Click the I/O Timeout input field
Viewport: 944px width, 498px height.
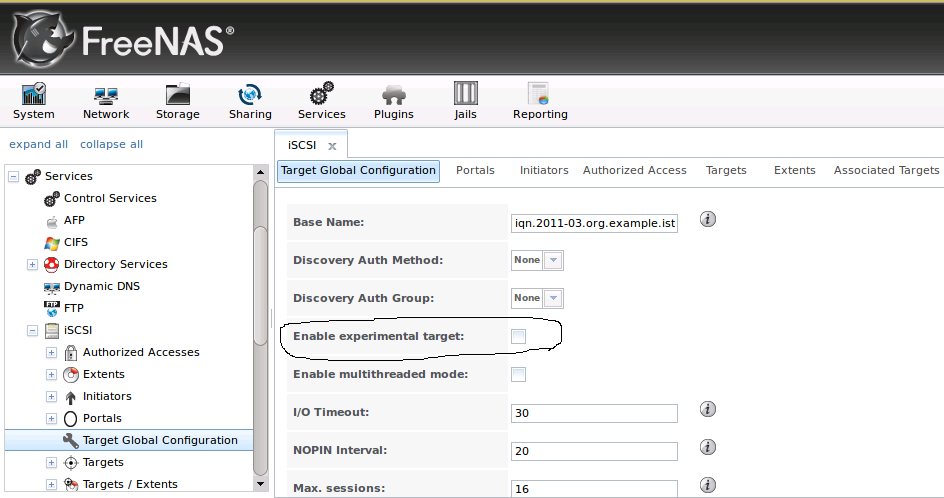594,413
